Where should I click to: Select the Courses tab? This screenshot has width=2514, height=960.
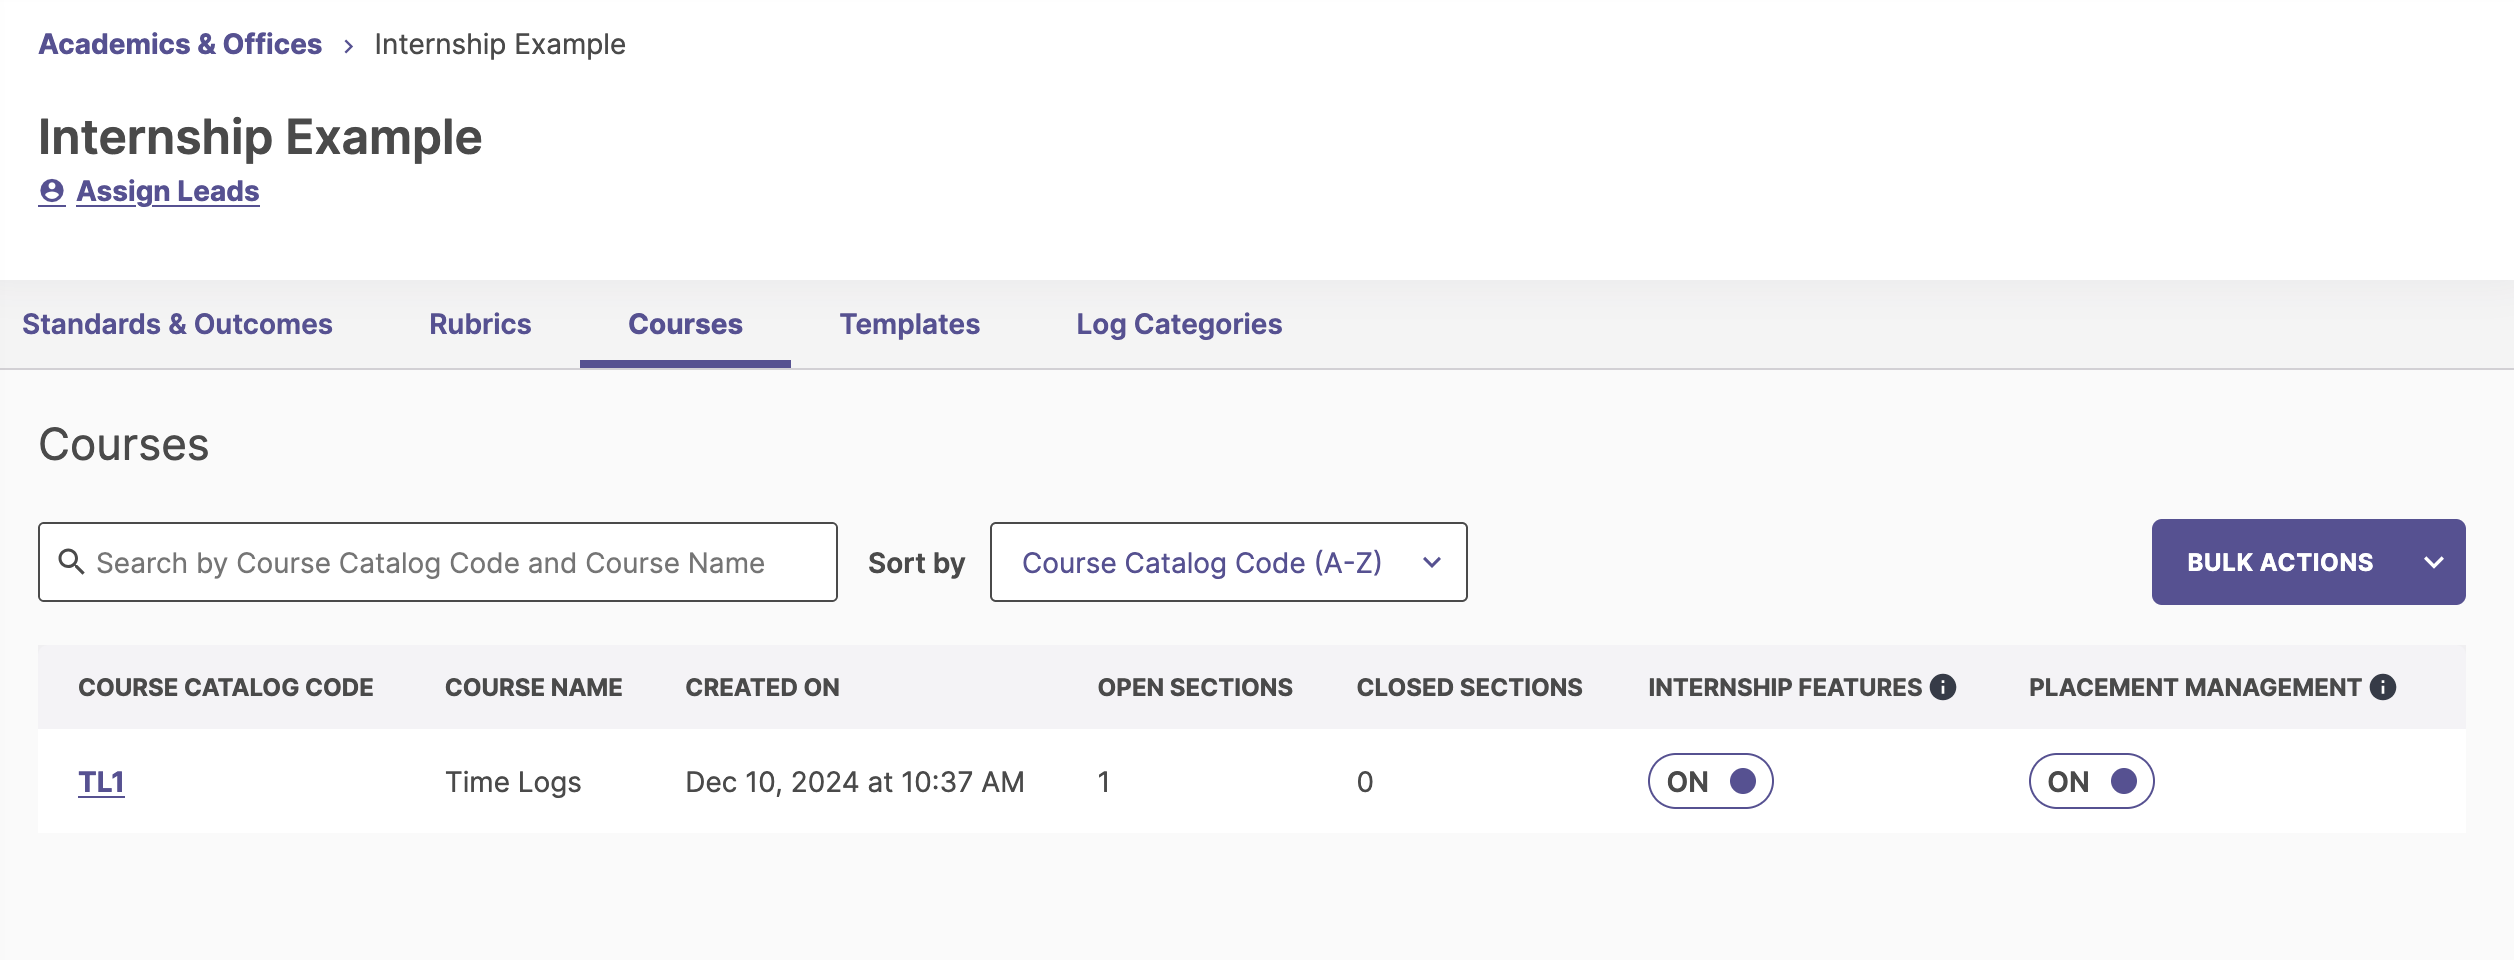685,324
